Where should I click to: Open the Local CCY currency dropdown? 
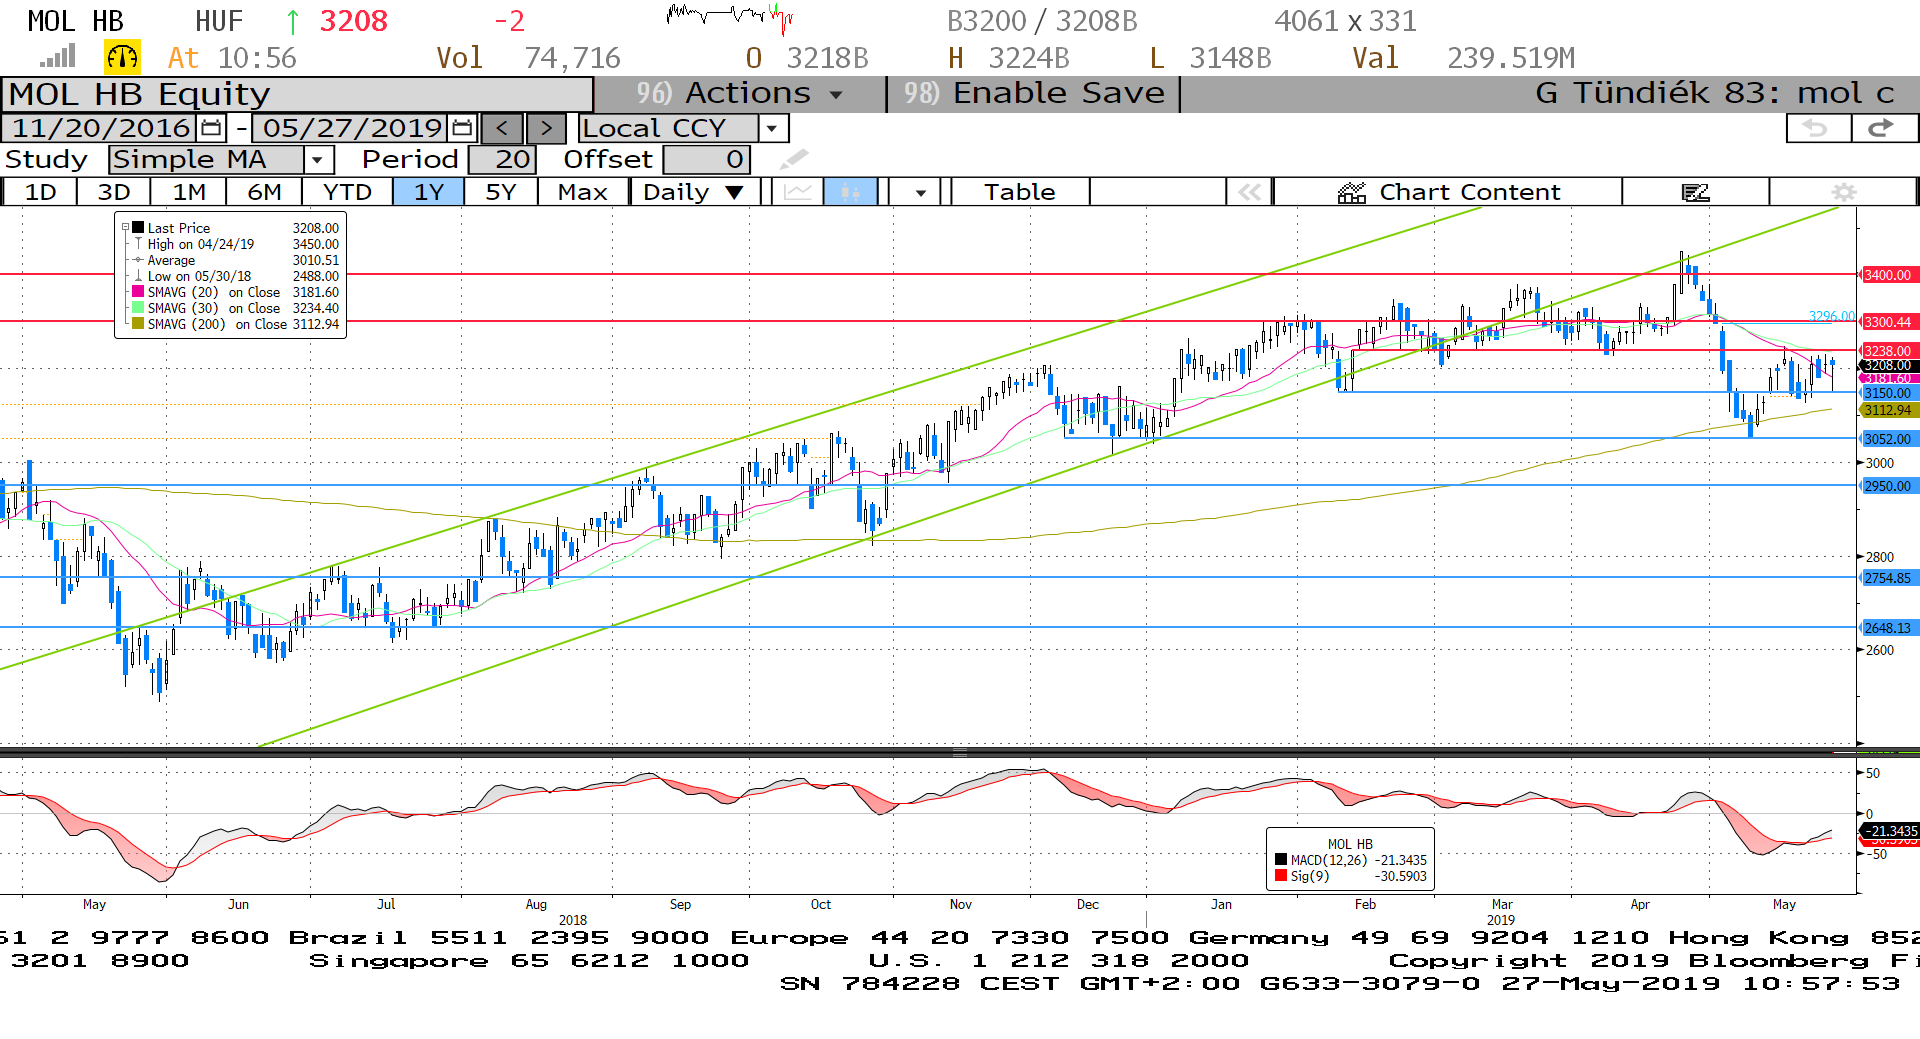pyautogui.click(x=772, y=128)
